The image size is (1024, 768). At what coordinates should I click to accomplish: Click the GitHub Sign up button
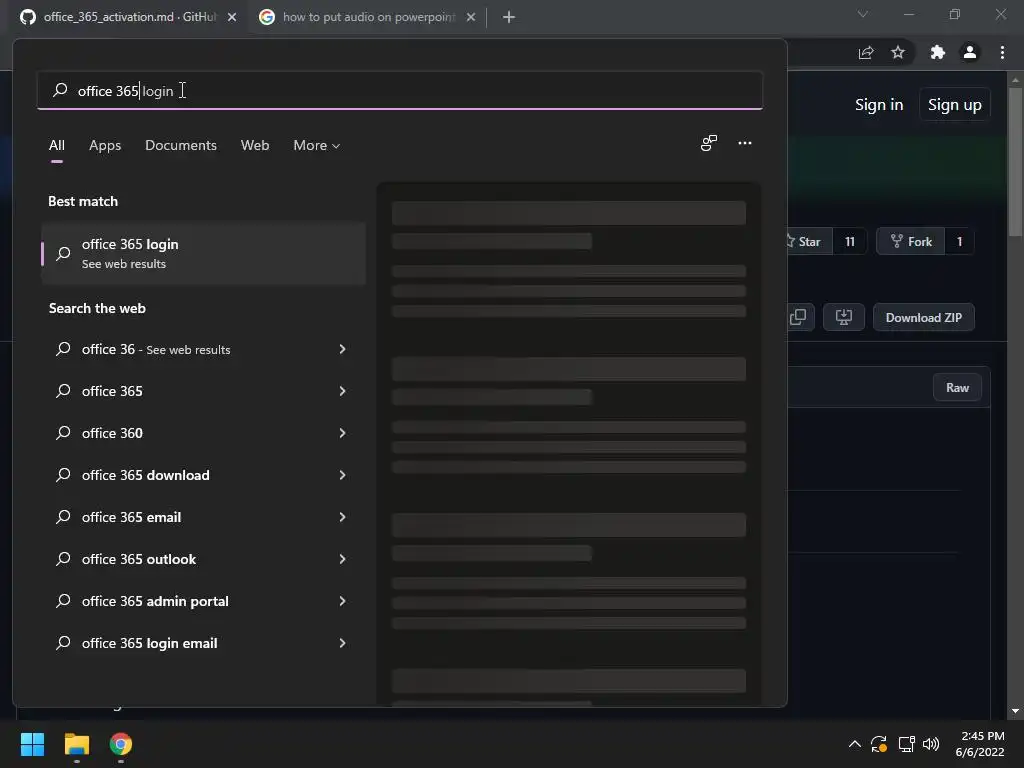click(x=955, y=104)
